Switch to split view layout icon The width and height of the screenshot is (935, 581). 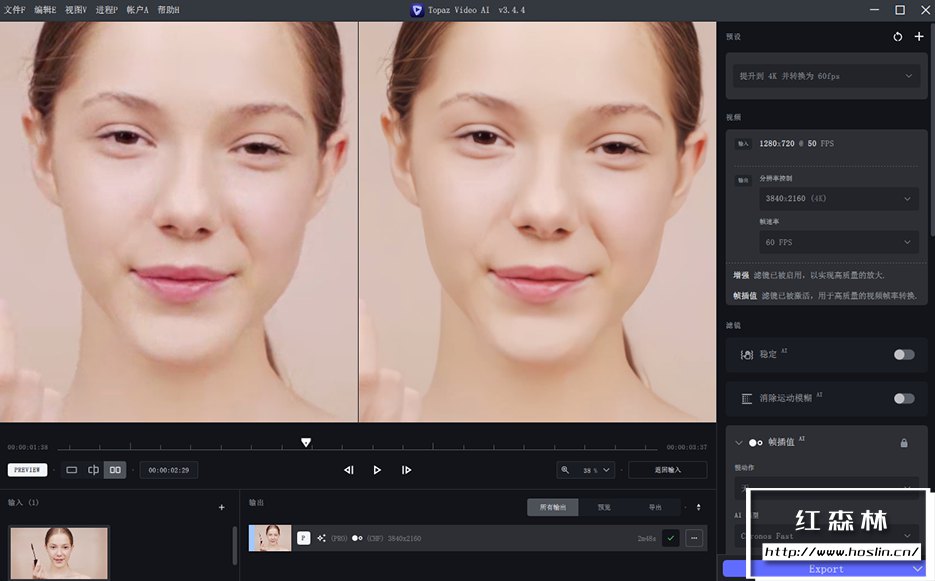coord(93,470)
